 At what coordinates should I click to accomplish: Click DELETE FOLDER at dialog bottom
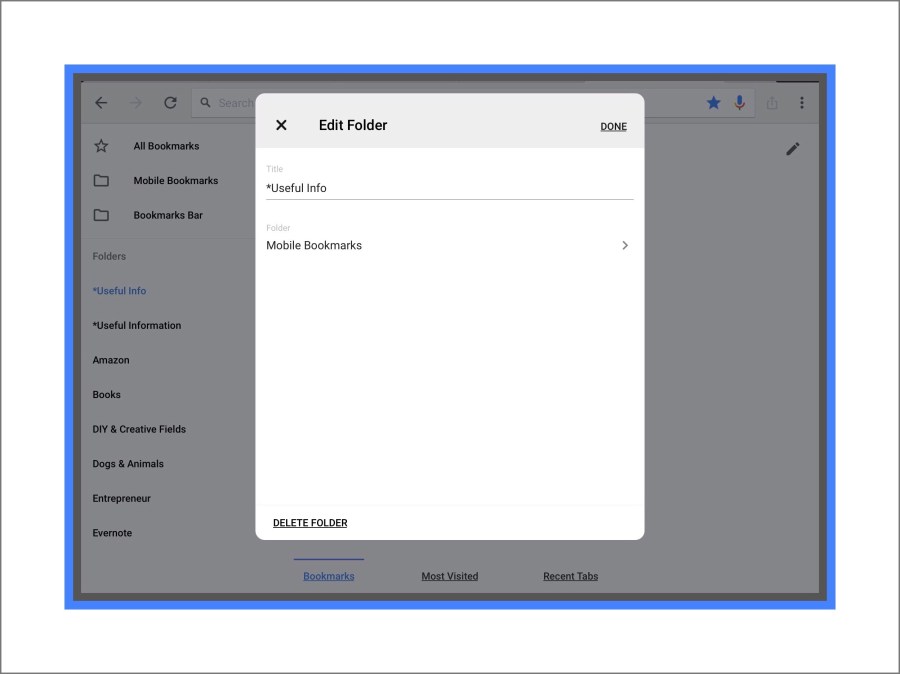(310, 523)
